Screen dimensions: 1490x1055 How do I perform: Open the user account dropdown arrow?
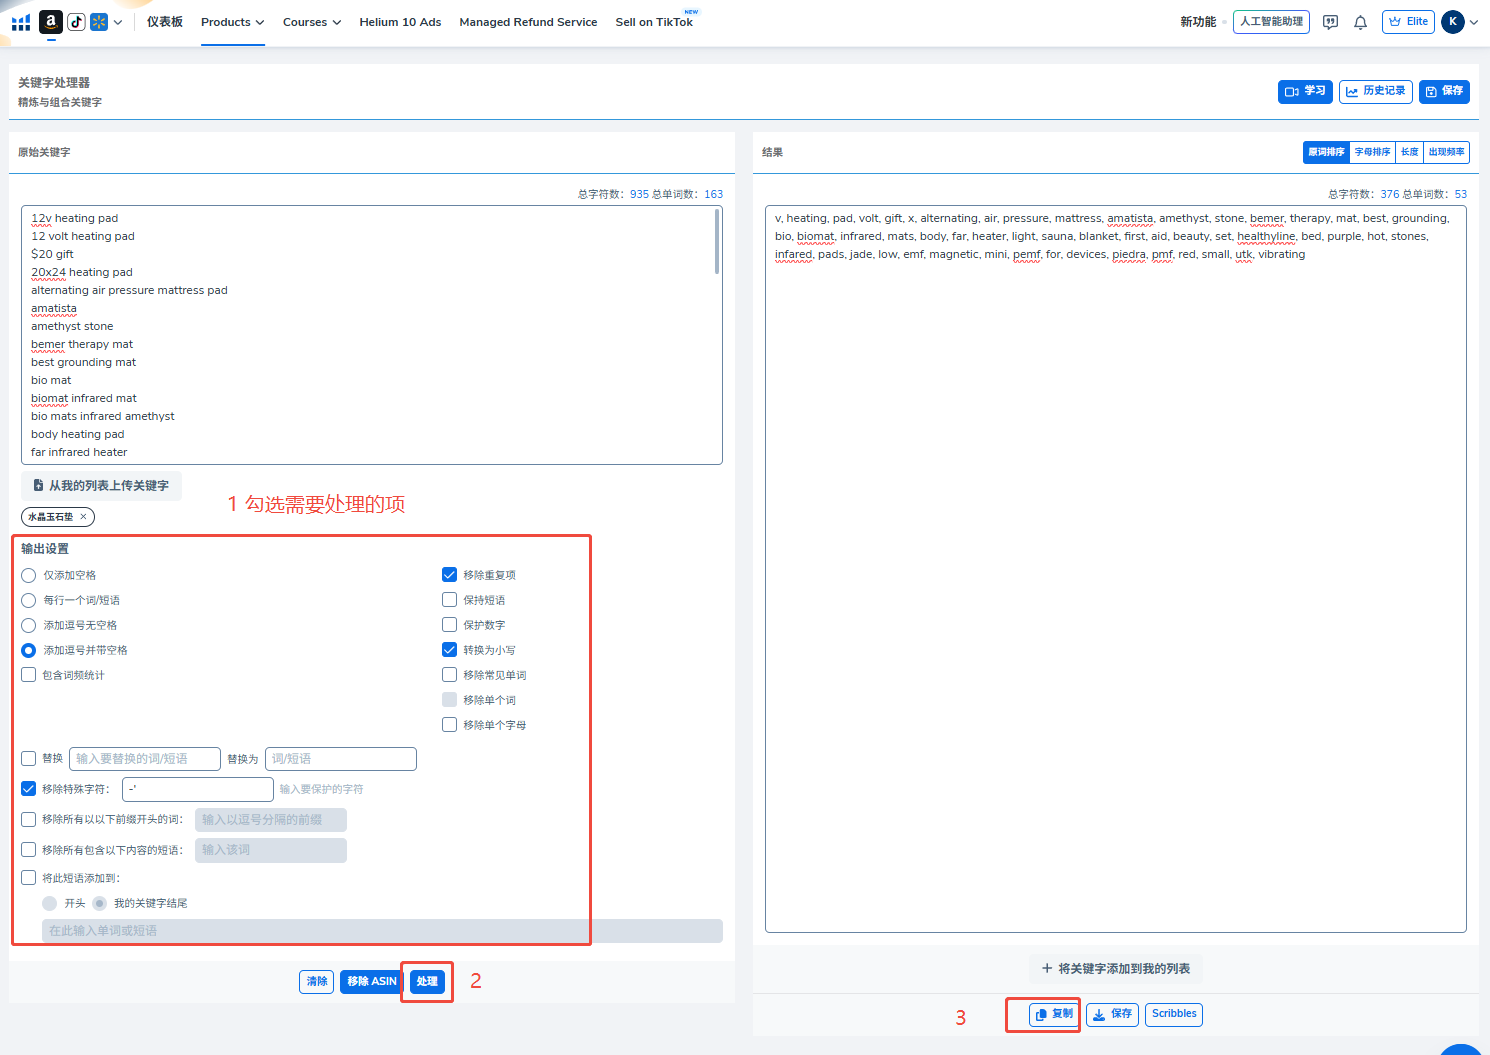click(x=1474, y=22)
